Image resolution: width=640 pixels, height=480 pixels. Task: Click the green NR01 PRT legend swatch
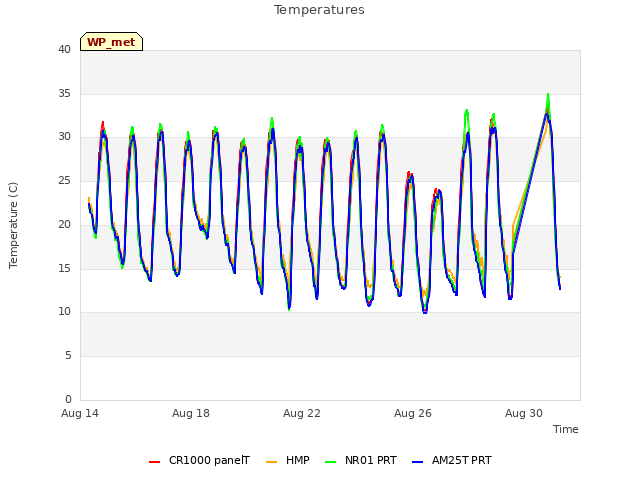tap(331, 462)
